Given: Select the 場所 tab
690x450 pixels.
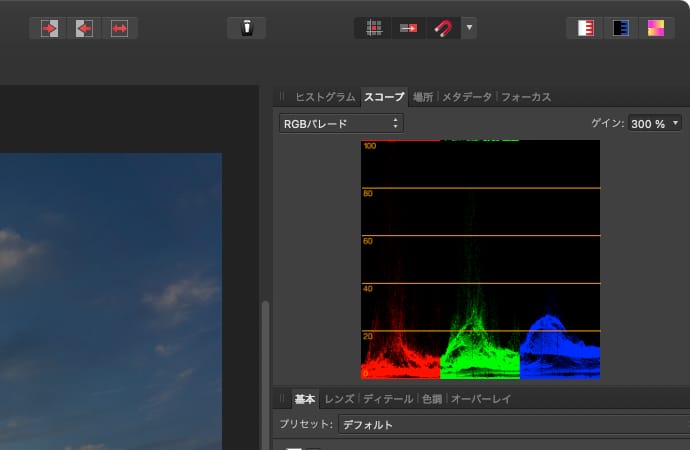Looking at the screenshot, I should (x=422, y=97).
